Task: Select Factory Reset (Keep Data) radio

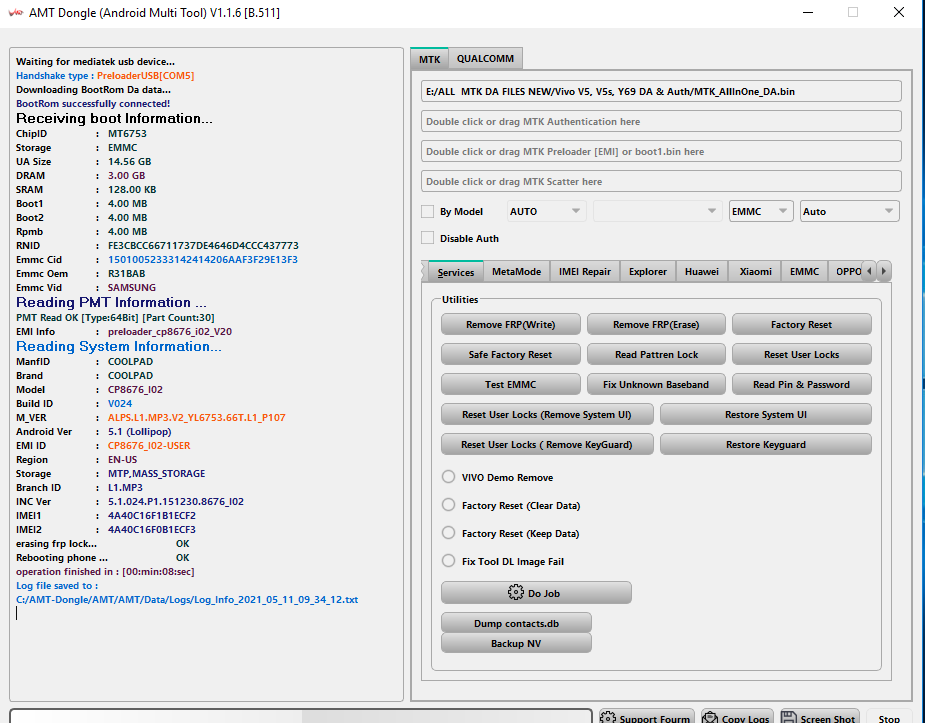Action: tap(448, 533)
